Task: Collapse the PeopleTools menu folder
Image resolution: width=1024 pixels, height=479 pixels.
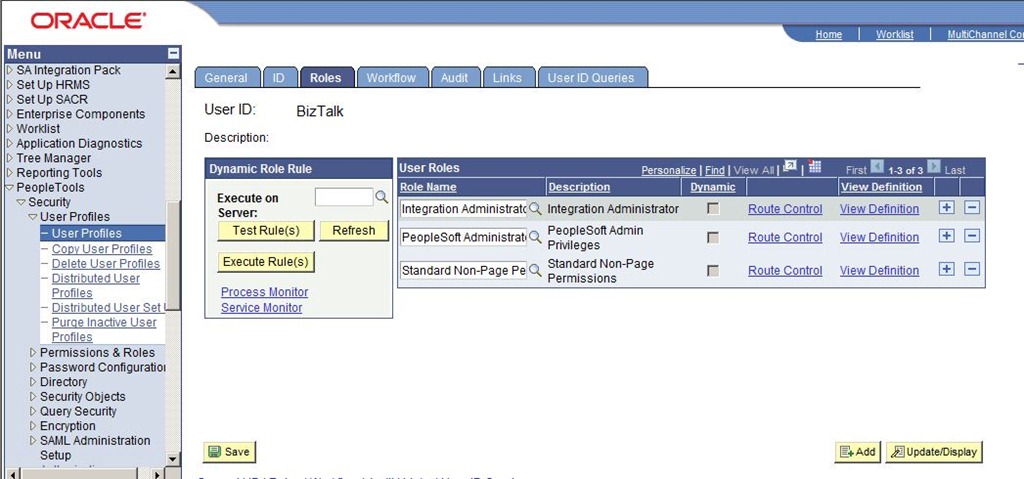Action: [10, 188]
